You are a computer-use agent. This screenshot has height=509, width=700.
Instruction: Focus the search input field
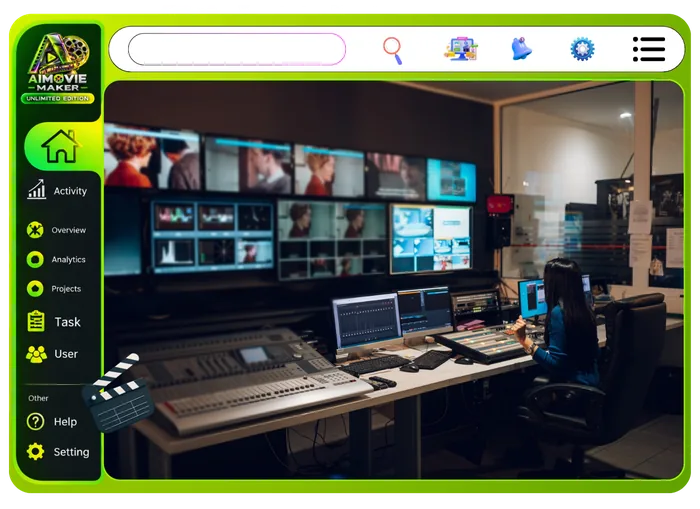(x=237, y=49)
